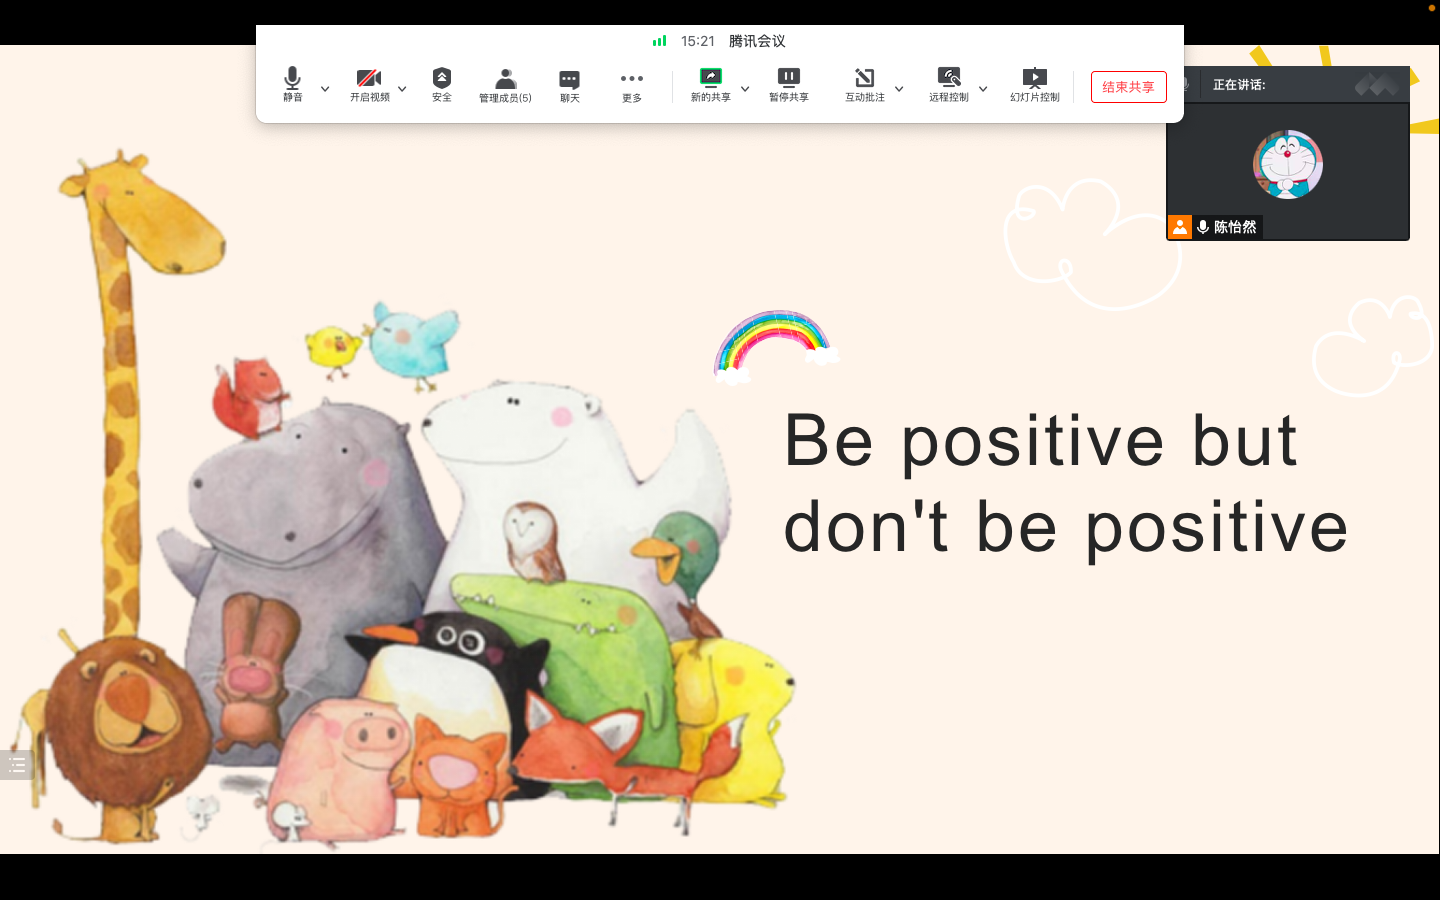The height and width of the screenshot is (900, 1440).
Task: Expand the microphone options arrow
Action: click(x=325, y=89)
